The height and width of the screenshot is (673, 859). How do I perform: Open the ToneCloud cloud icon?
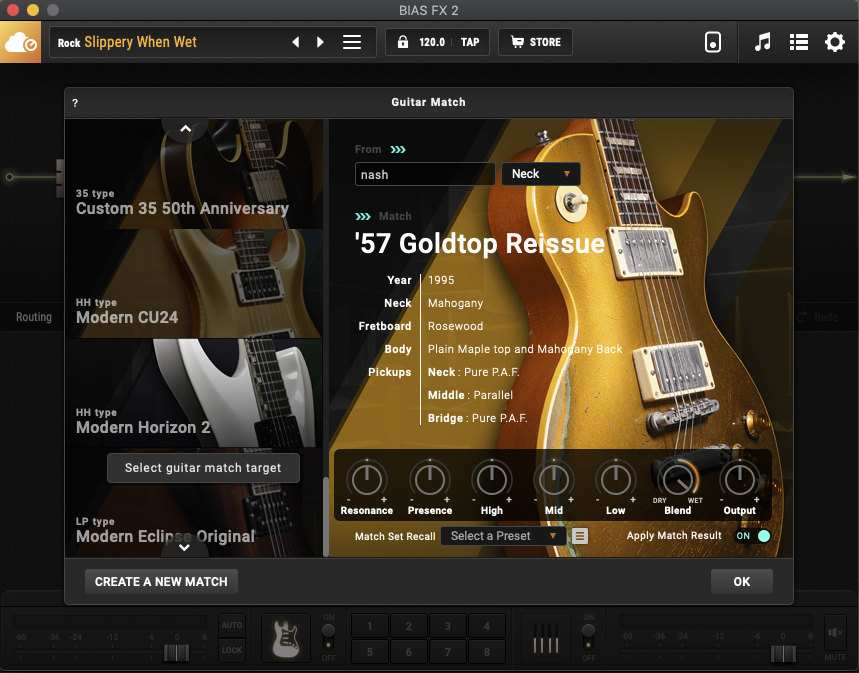[20, 42]
